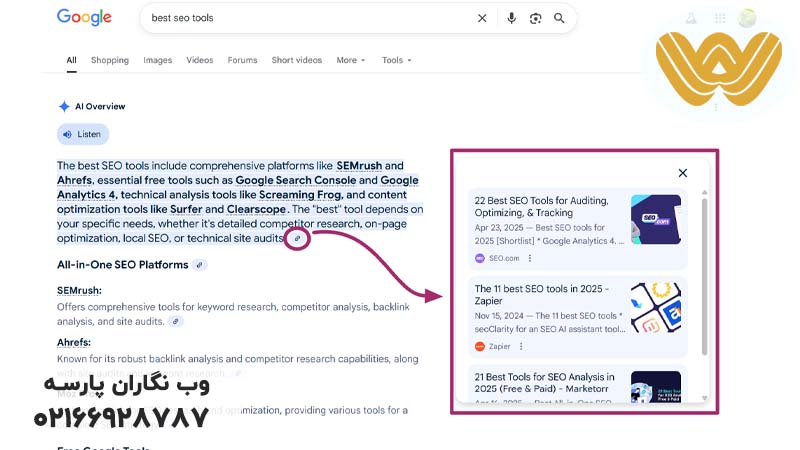
Task: Switch to the Images tab
Action: coord(158,60)
